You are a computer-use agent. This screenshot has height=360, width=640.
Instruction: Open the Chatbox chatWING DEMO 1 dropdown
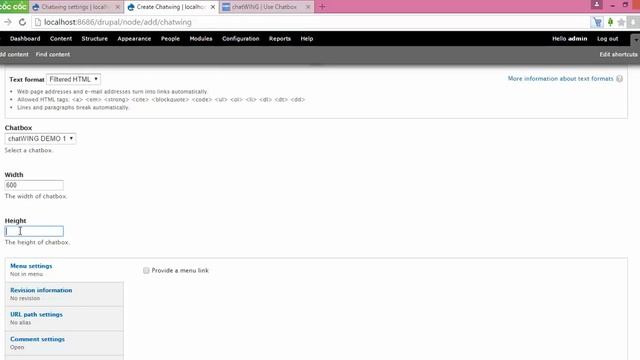click(x=40, y=139)
